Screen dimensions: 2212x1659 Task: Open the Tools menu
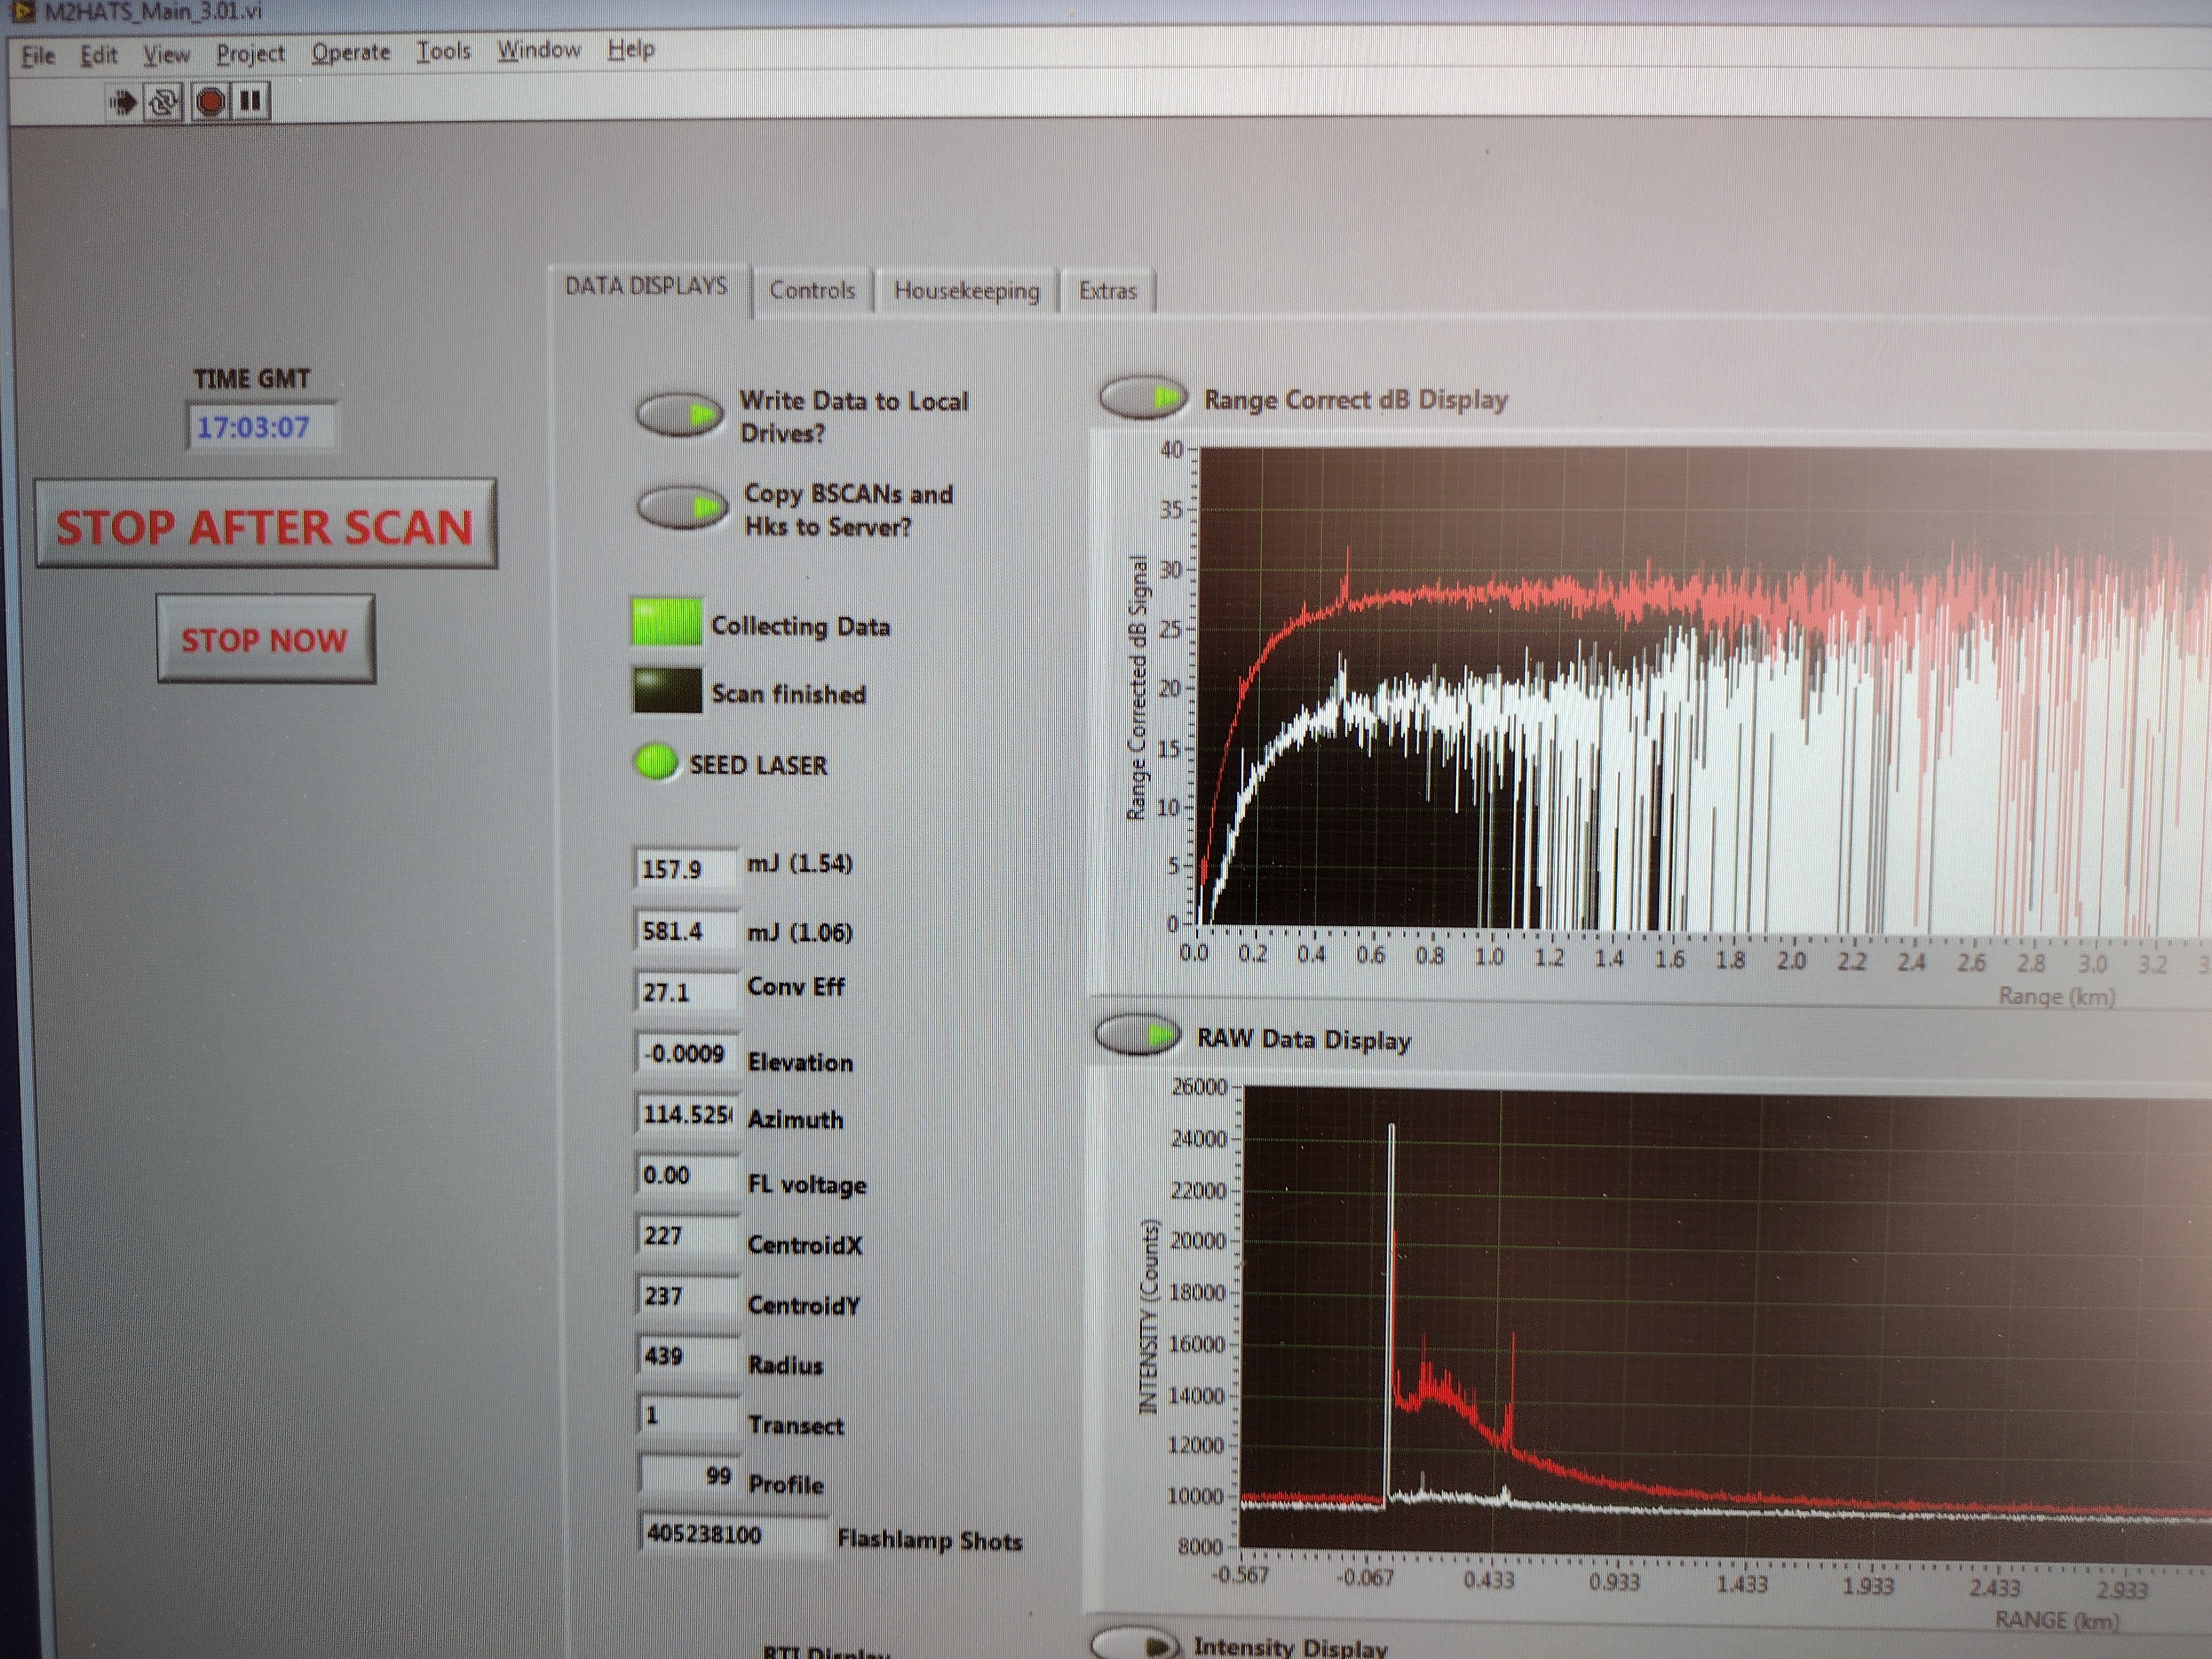pyautogui.click(x=443, y=51)
